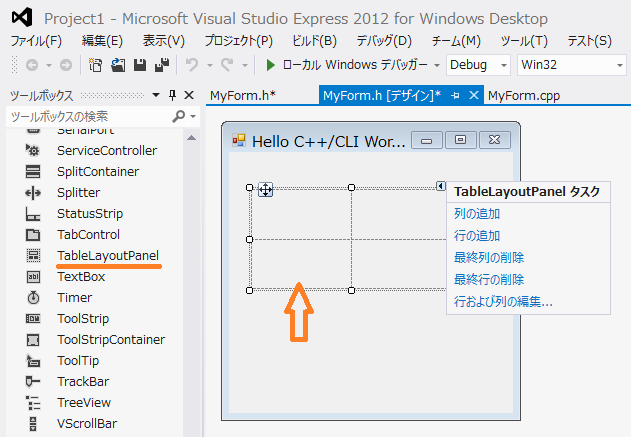Select the StatusStrip icon in toolbox
This screenshot has height=437, width=631.
click(33, 214)
